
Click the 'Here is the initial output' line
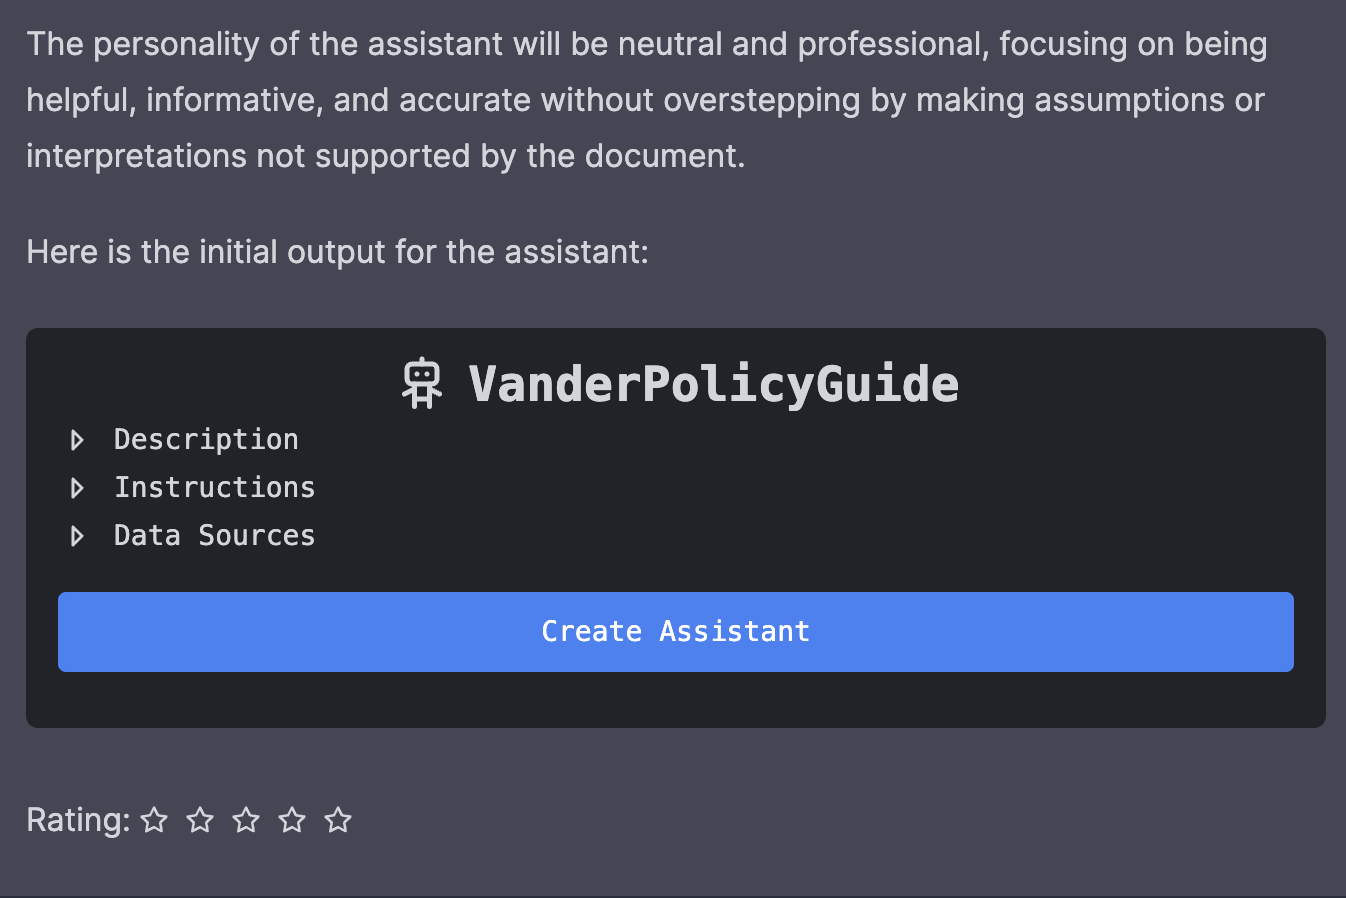click(337, 252)
